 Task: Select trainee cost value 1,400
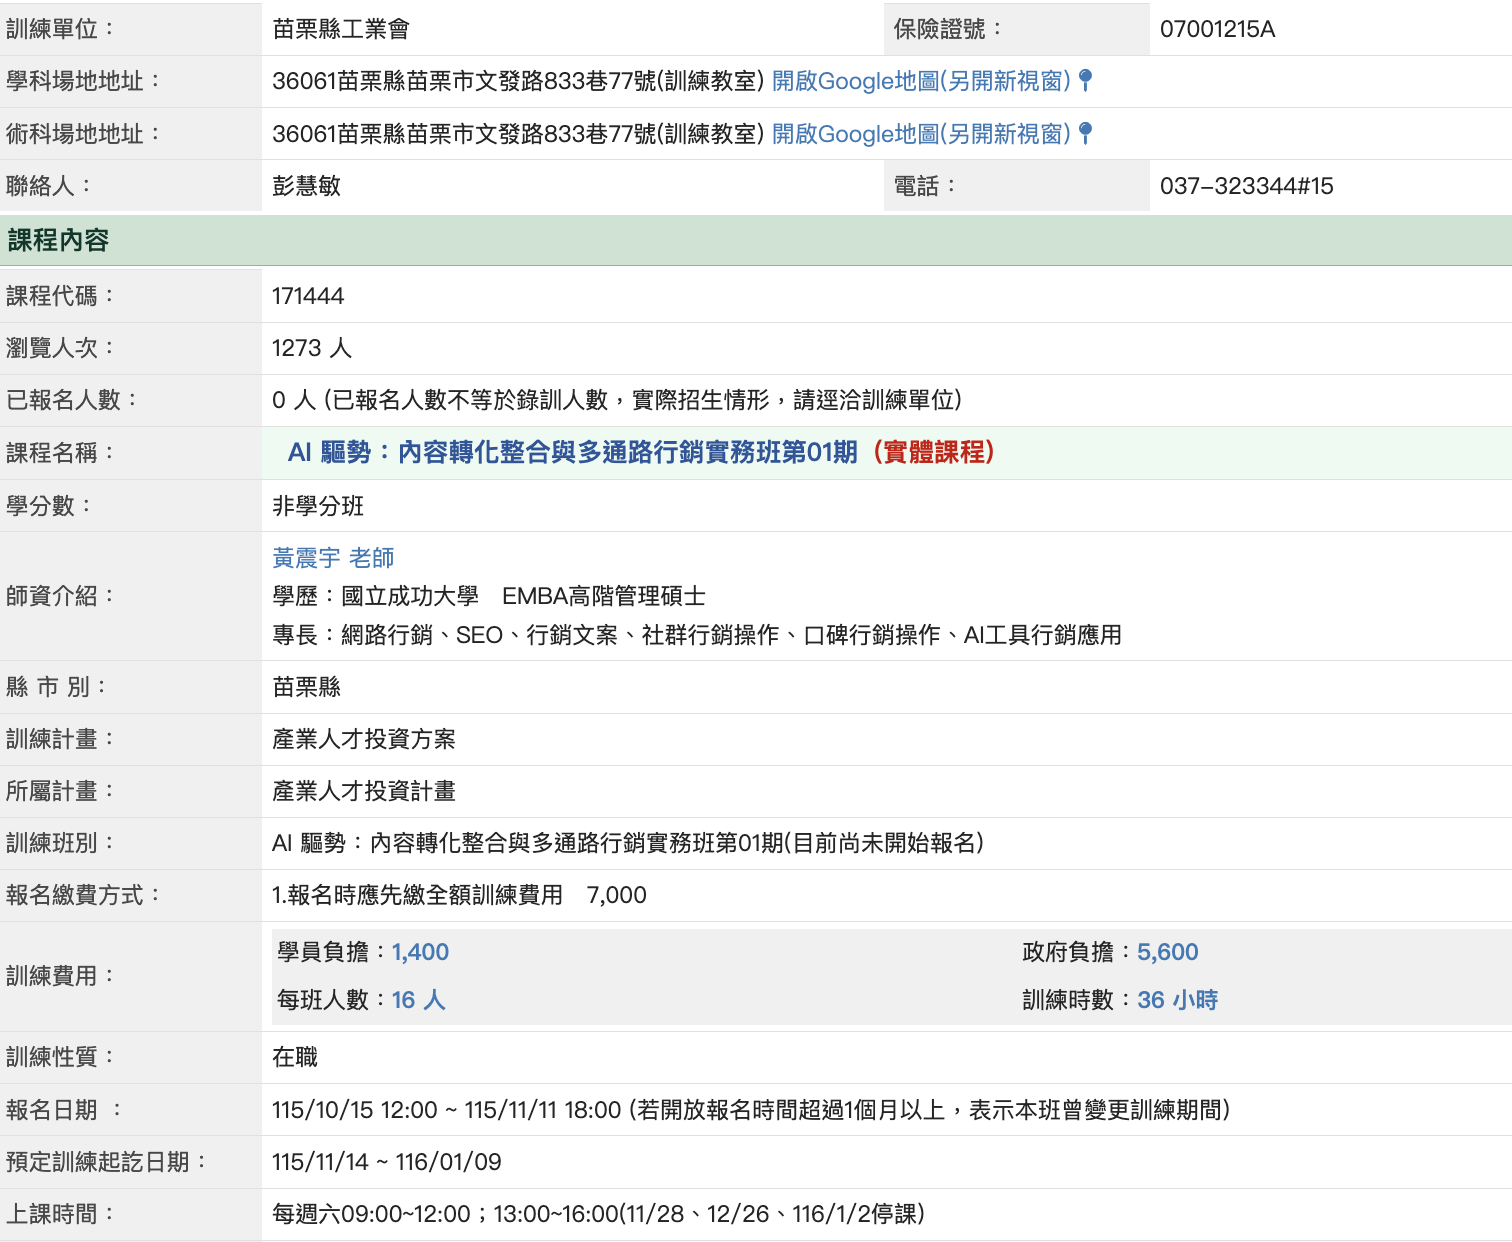coord(420,952)
